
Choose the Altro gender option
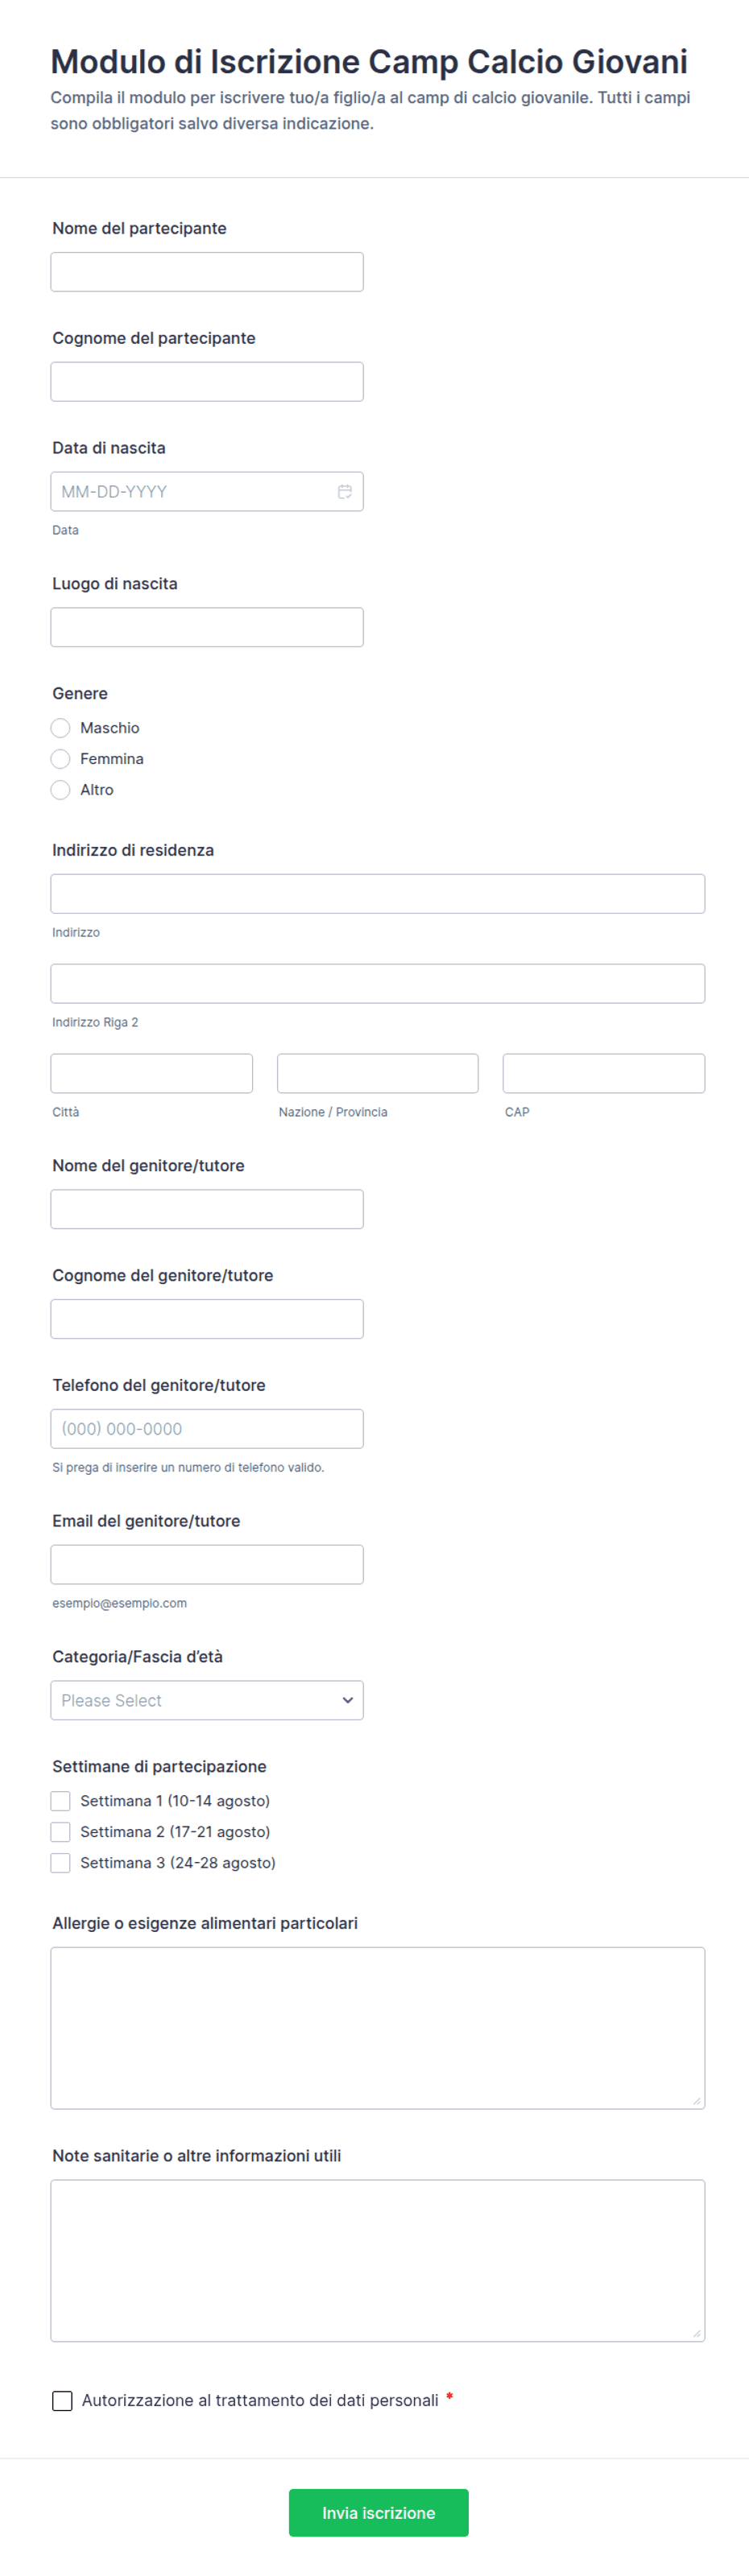point(61,790)
